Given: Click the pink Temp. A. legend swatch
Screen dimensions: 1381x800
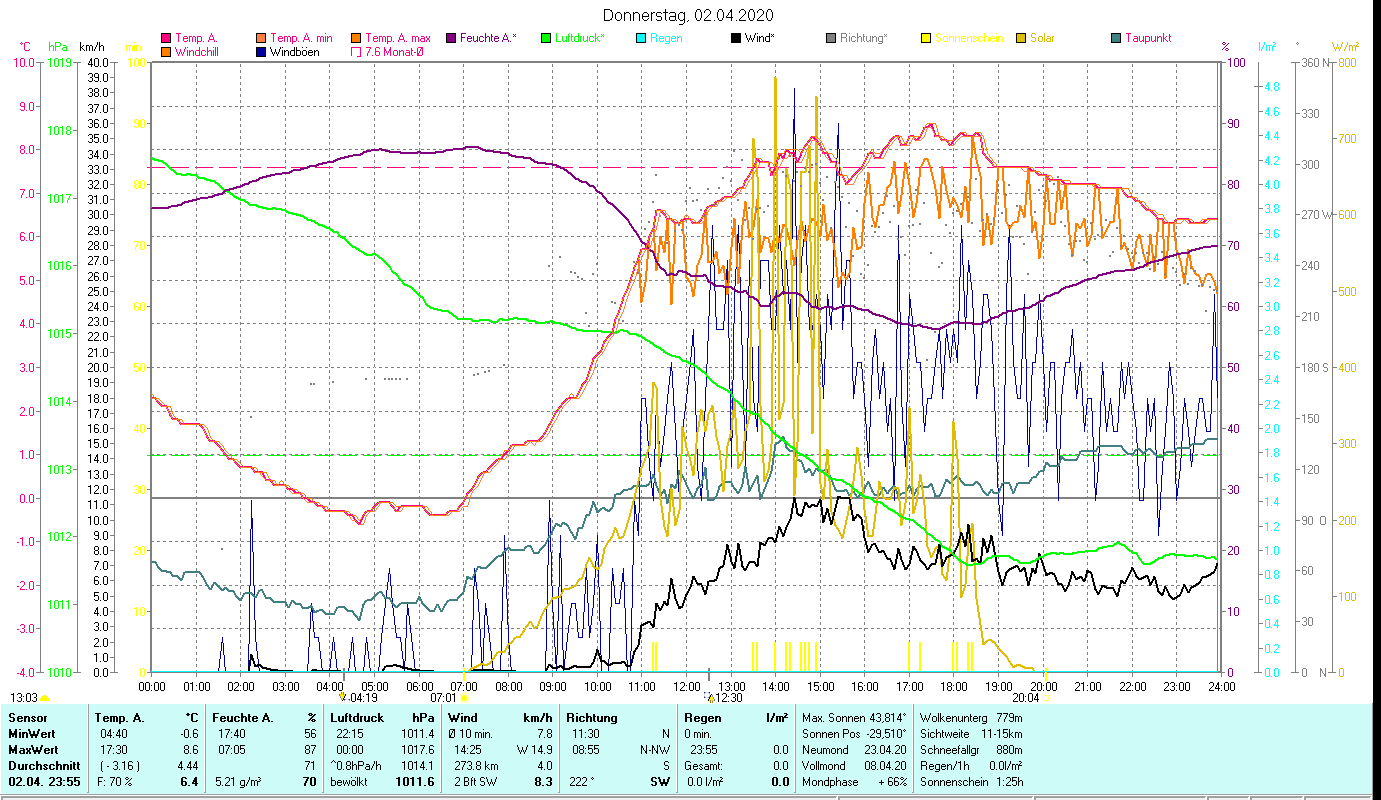Looking at the screenshot, I should [166, 39].
